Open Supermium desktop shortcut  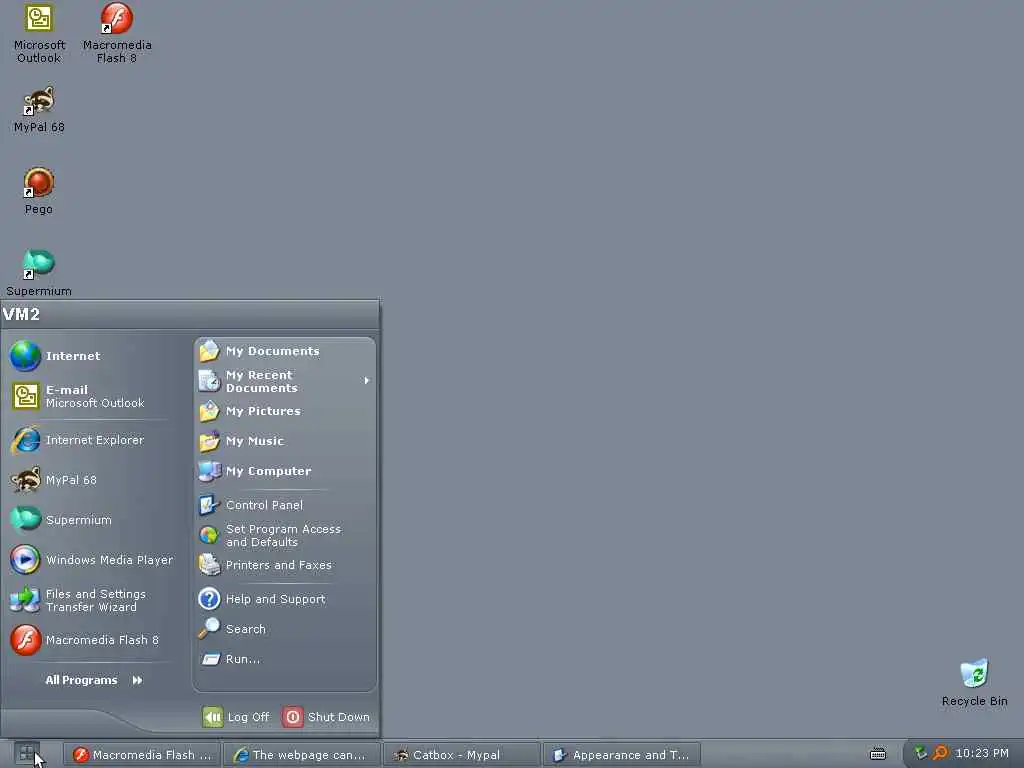(39, 273)
